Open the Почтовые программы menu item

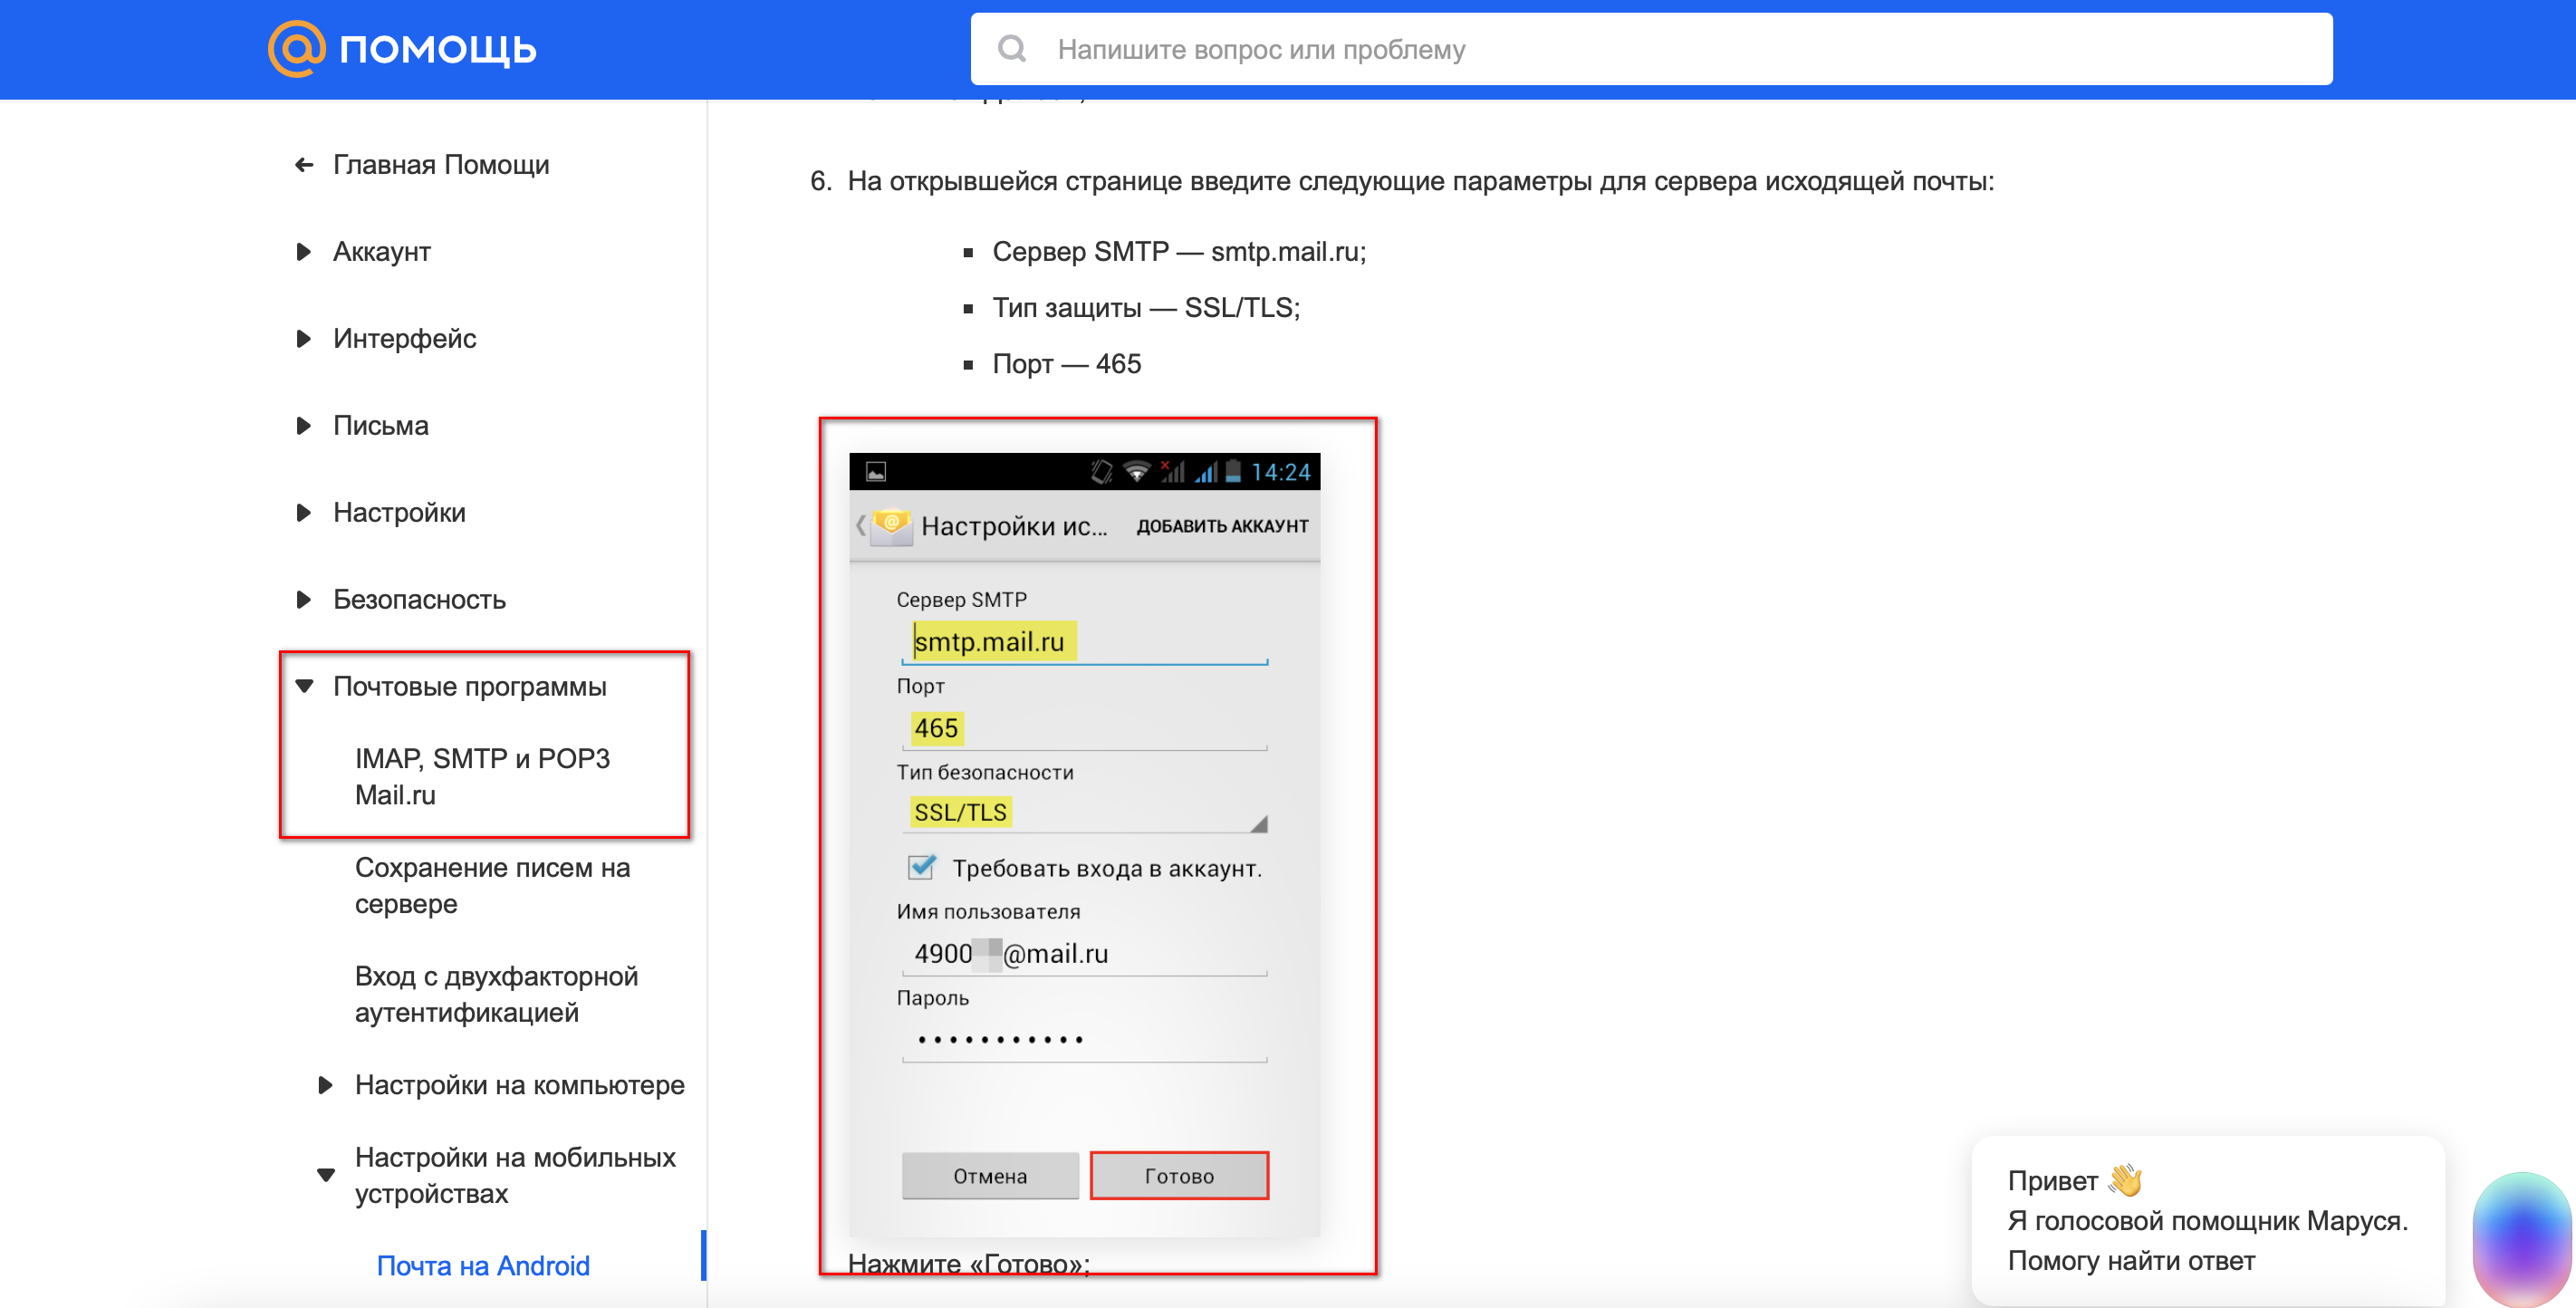(x=470, y=687)
